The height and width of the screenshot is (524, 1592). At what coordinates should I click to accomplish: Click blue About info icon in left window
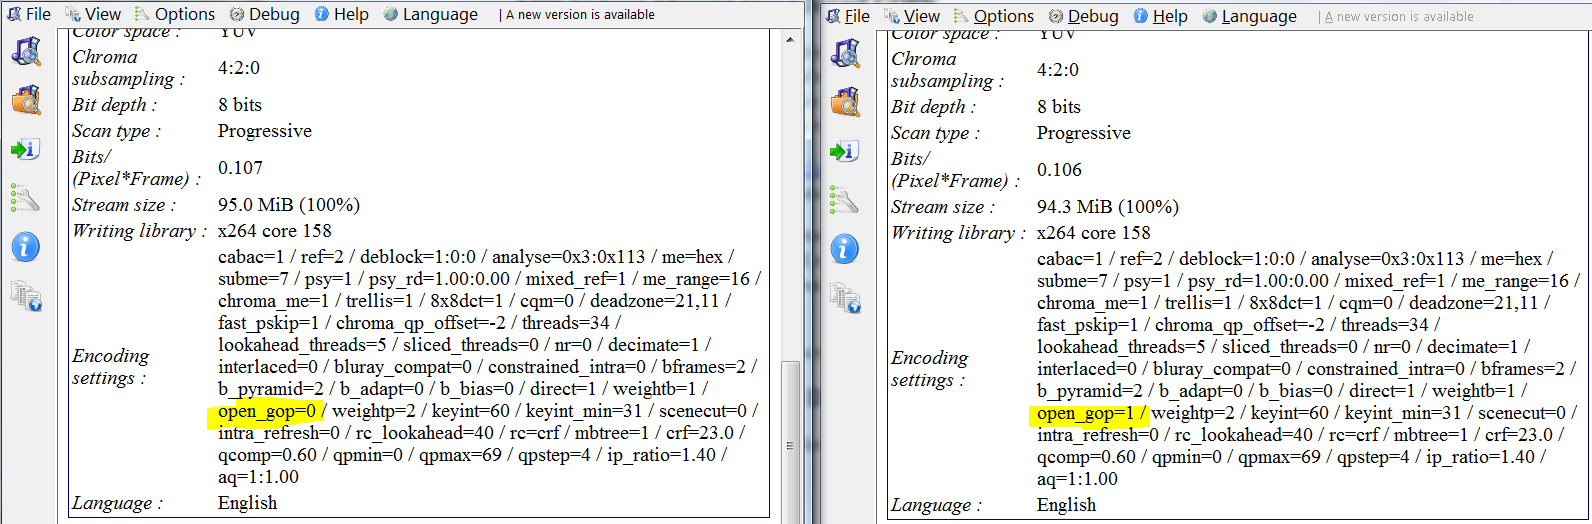[25, 246]
